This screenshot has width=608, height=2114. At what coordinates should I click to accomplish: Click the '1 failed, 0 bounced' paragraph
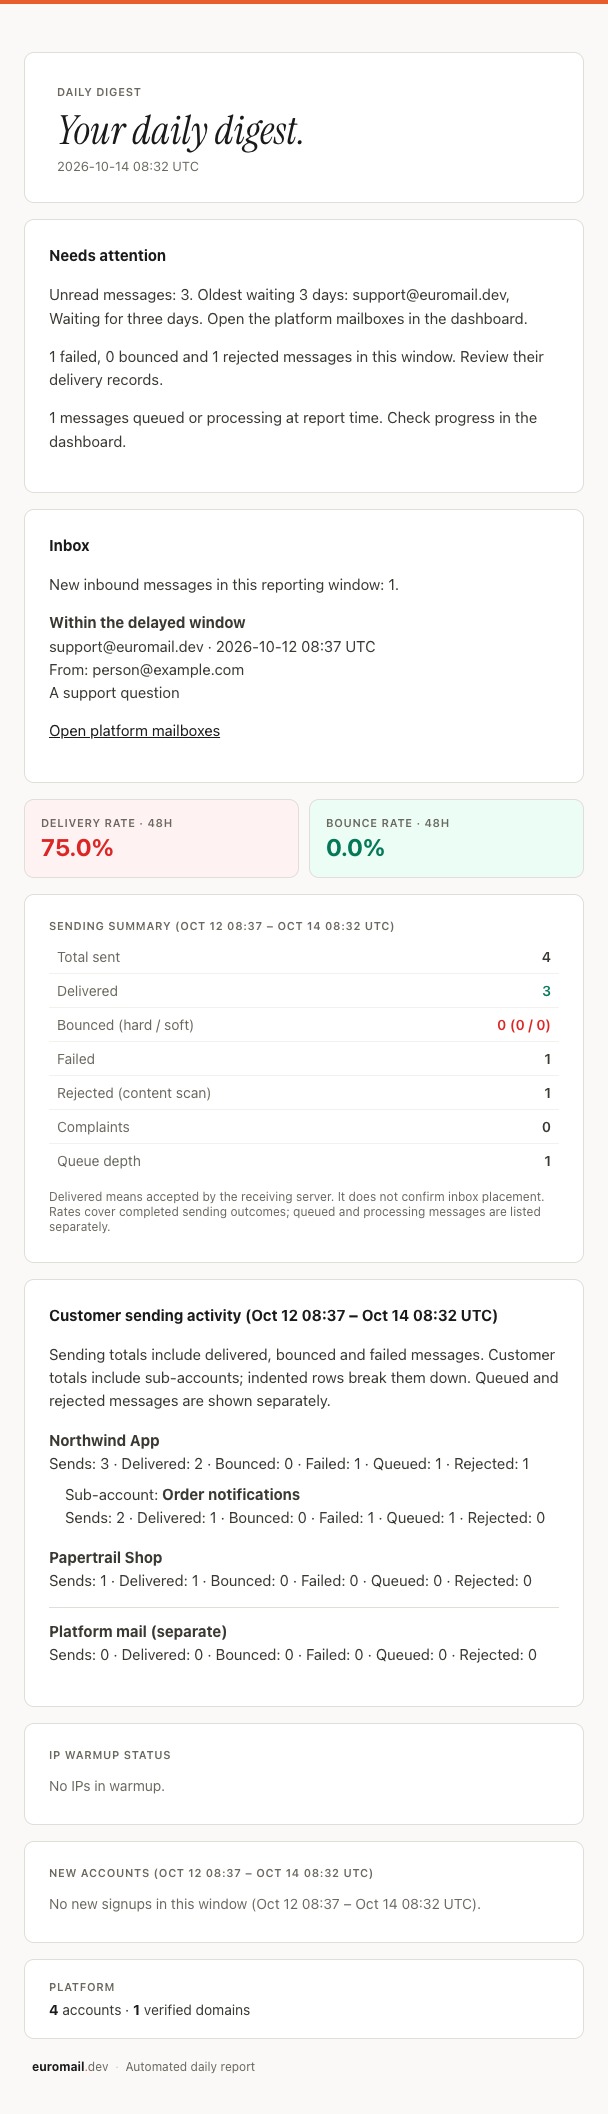(x=296, y=368)
